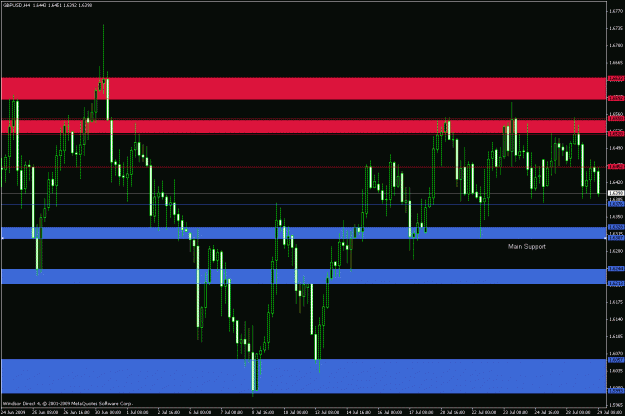625x416 pixels.
Task: Click the 'Main Support' text label
Action: click(527, 247)
